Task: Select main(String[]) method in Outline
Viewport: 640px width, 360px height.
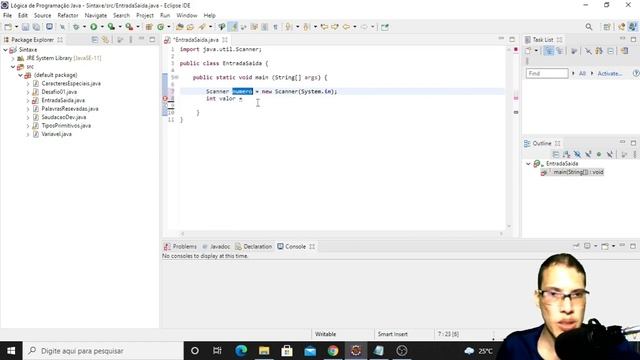Action: tap(578, 172)
